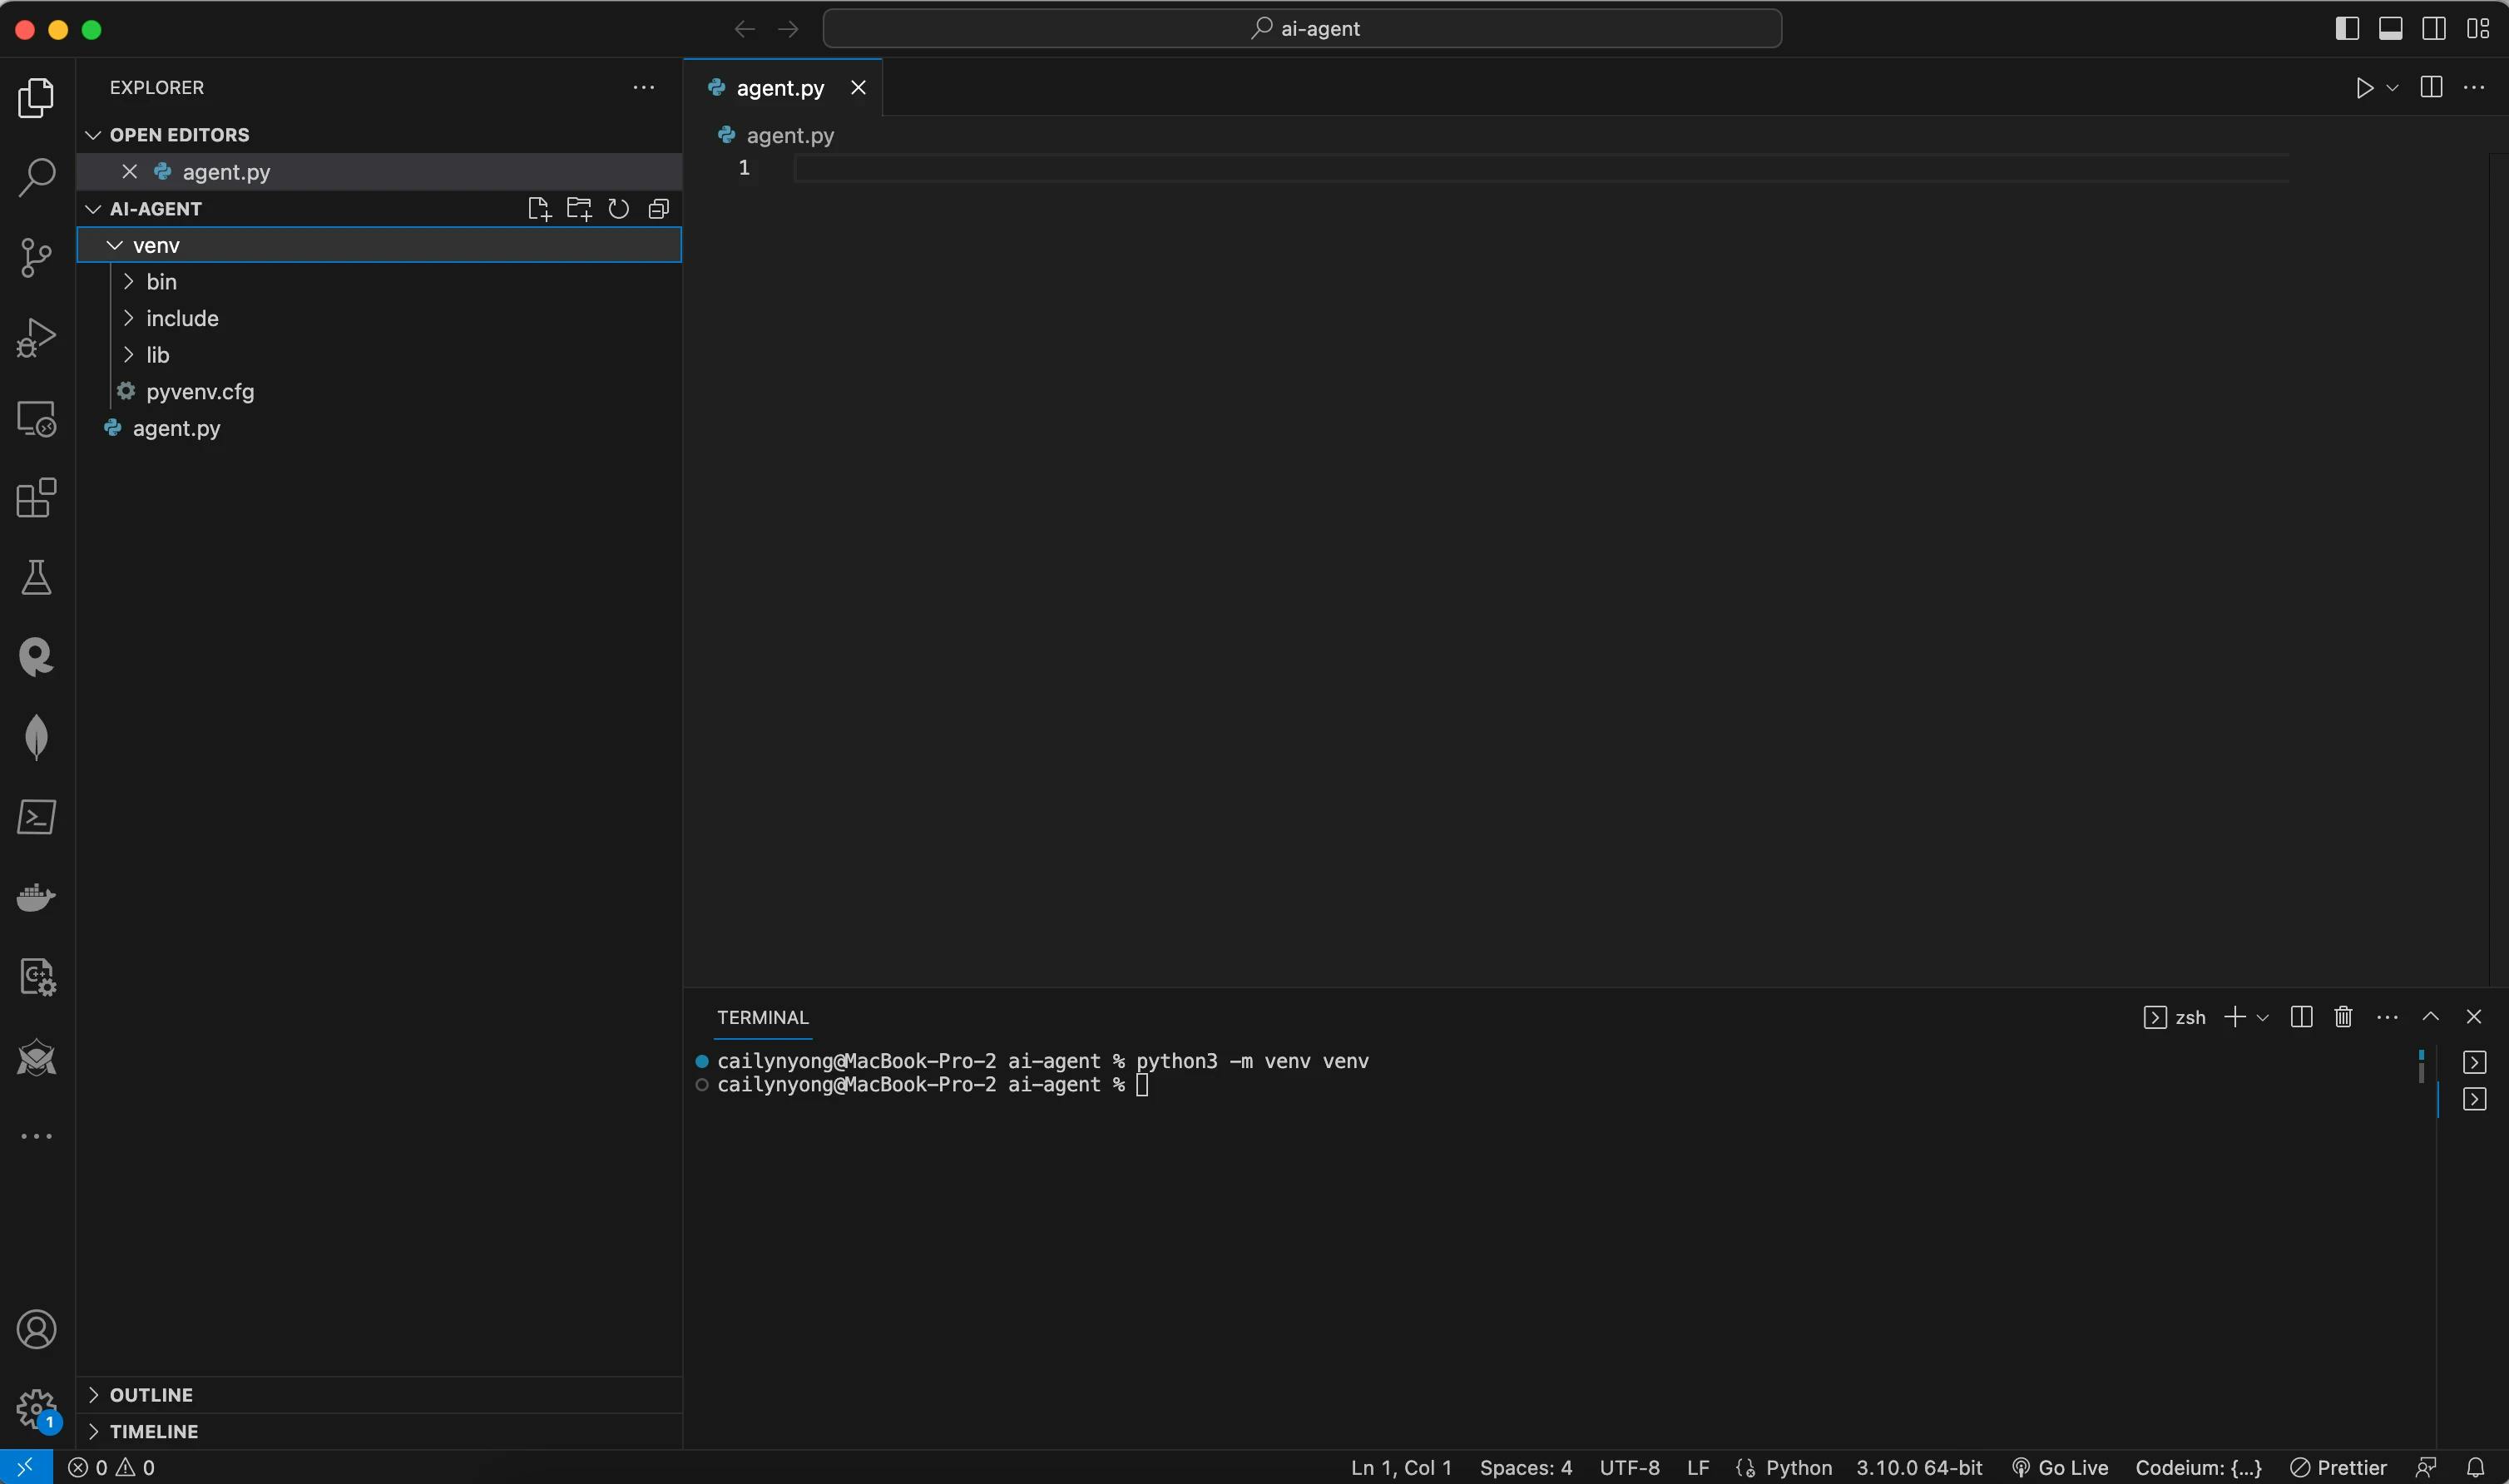Open the Run and Debug view
The height and width of the screenshot is (1484, 2509).
(37, 338)
